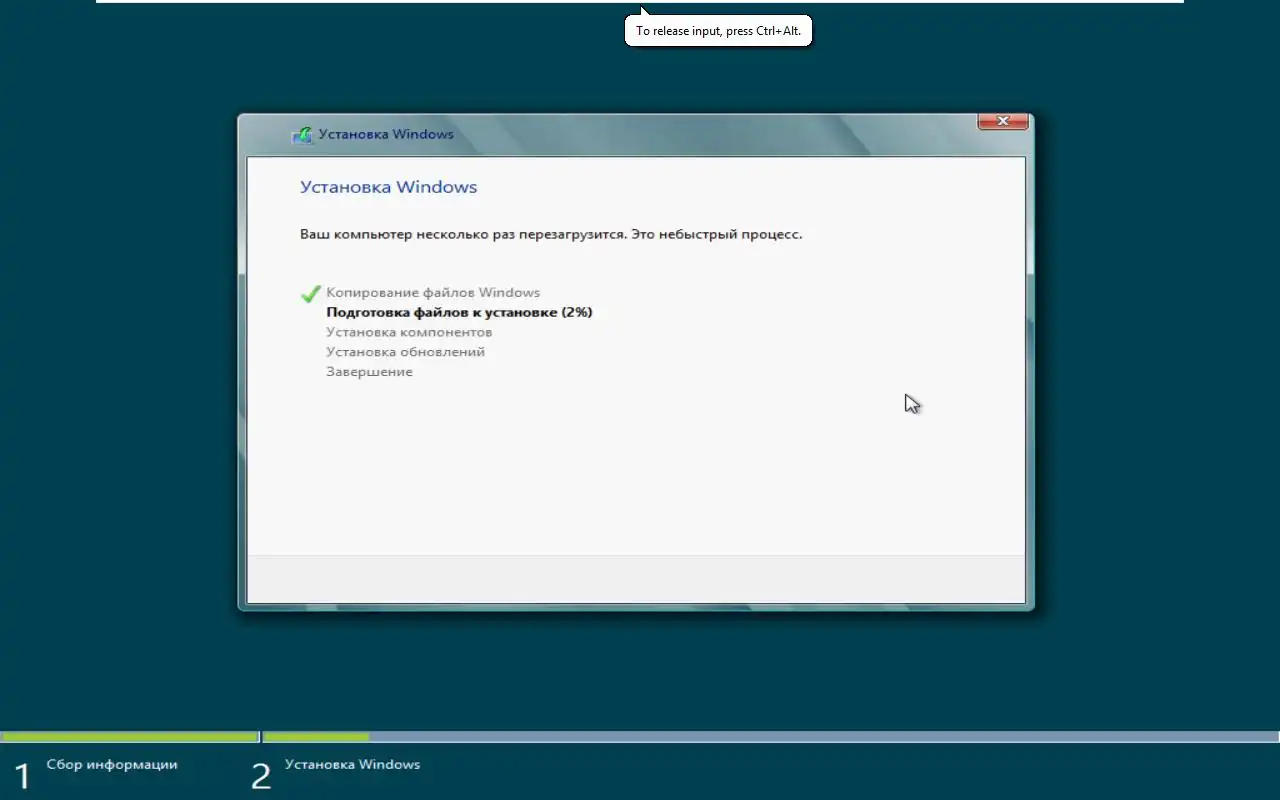Click the phase number 2
The image size is (1280, 800).
click(261, 776)
